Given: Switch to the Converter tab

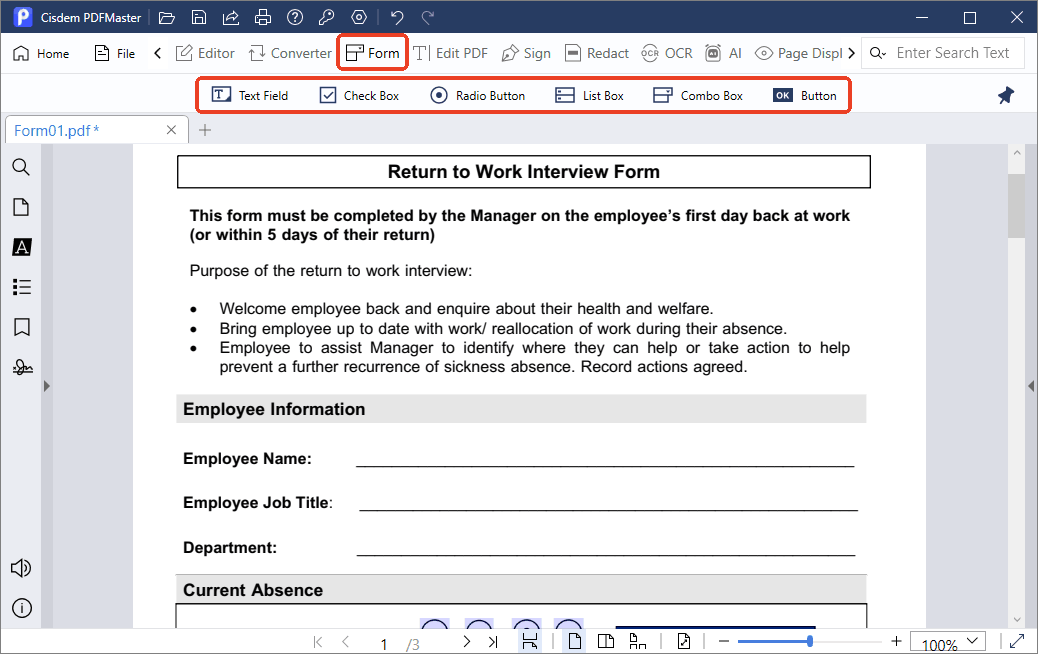Looking at the screenshot, I should [x=290, y=53].
